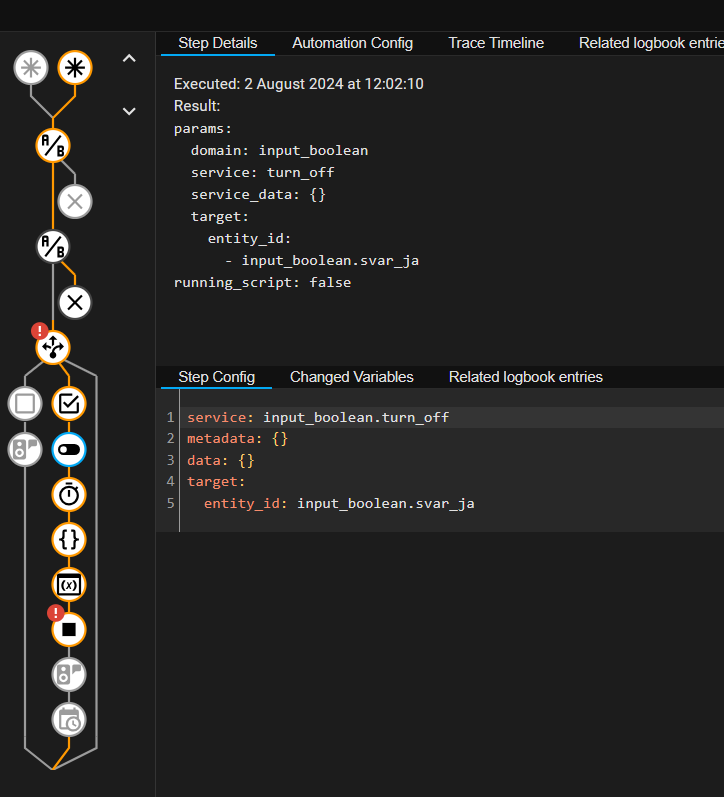Open the (x) variables step node
Viewport: 724px width, 797px height.
[69, 584]
